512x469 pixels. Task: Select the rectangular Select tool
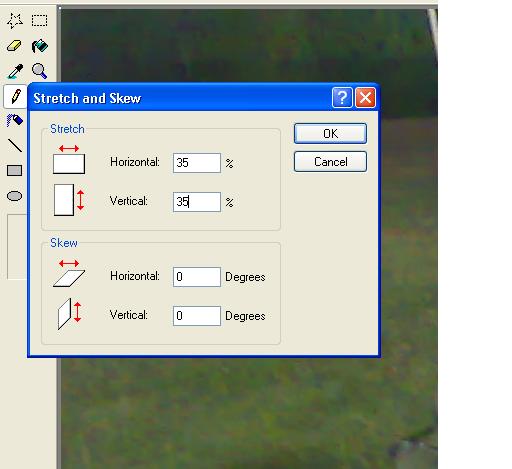coord(39,21)
